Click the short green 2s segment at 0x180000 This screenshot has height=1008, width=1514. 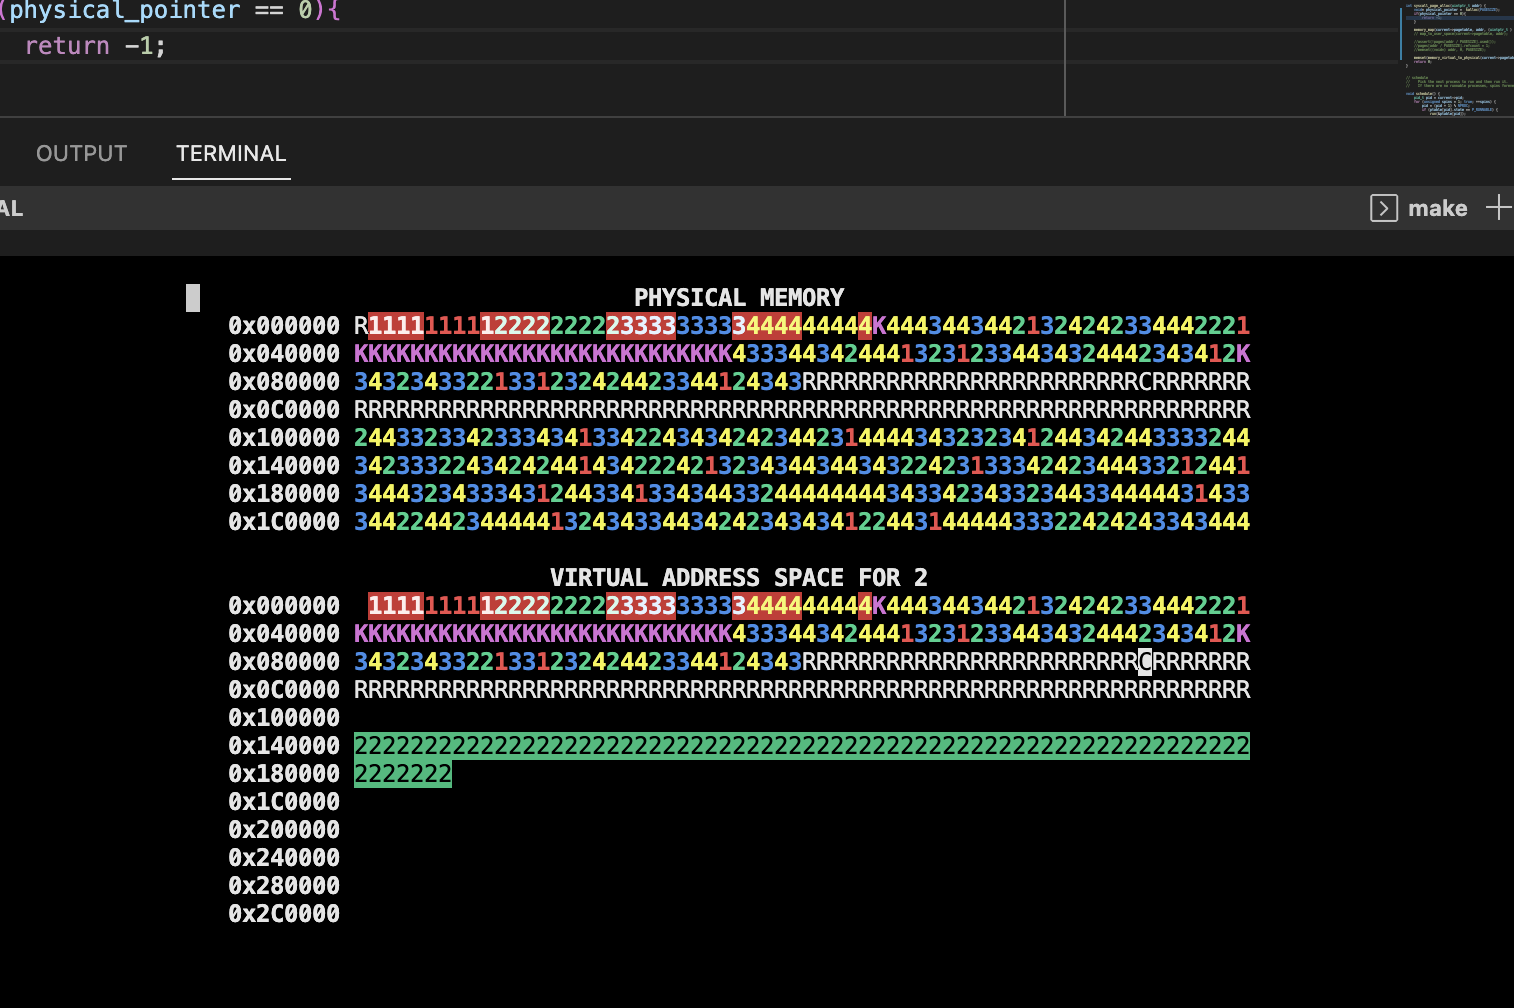click(403, 774)
